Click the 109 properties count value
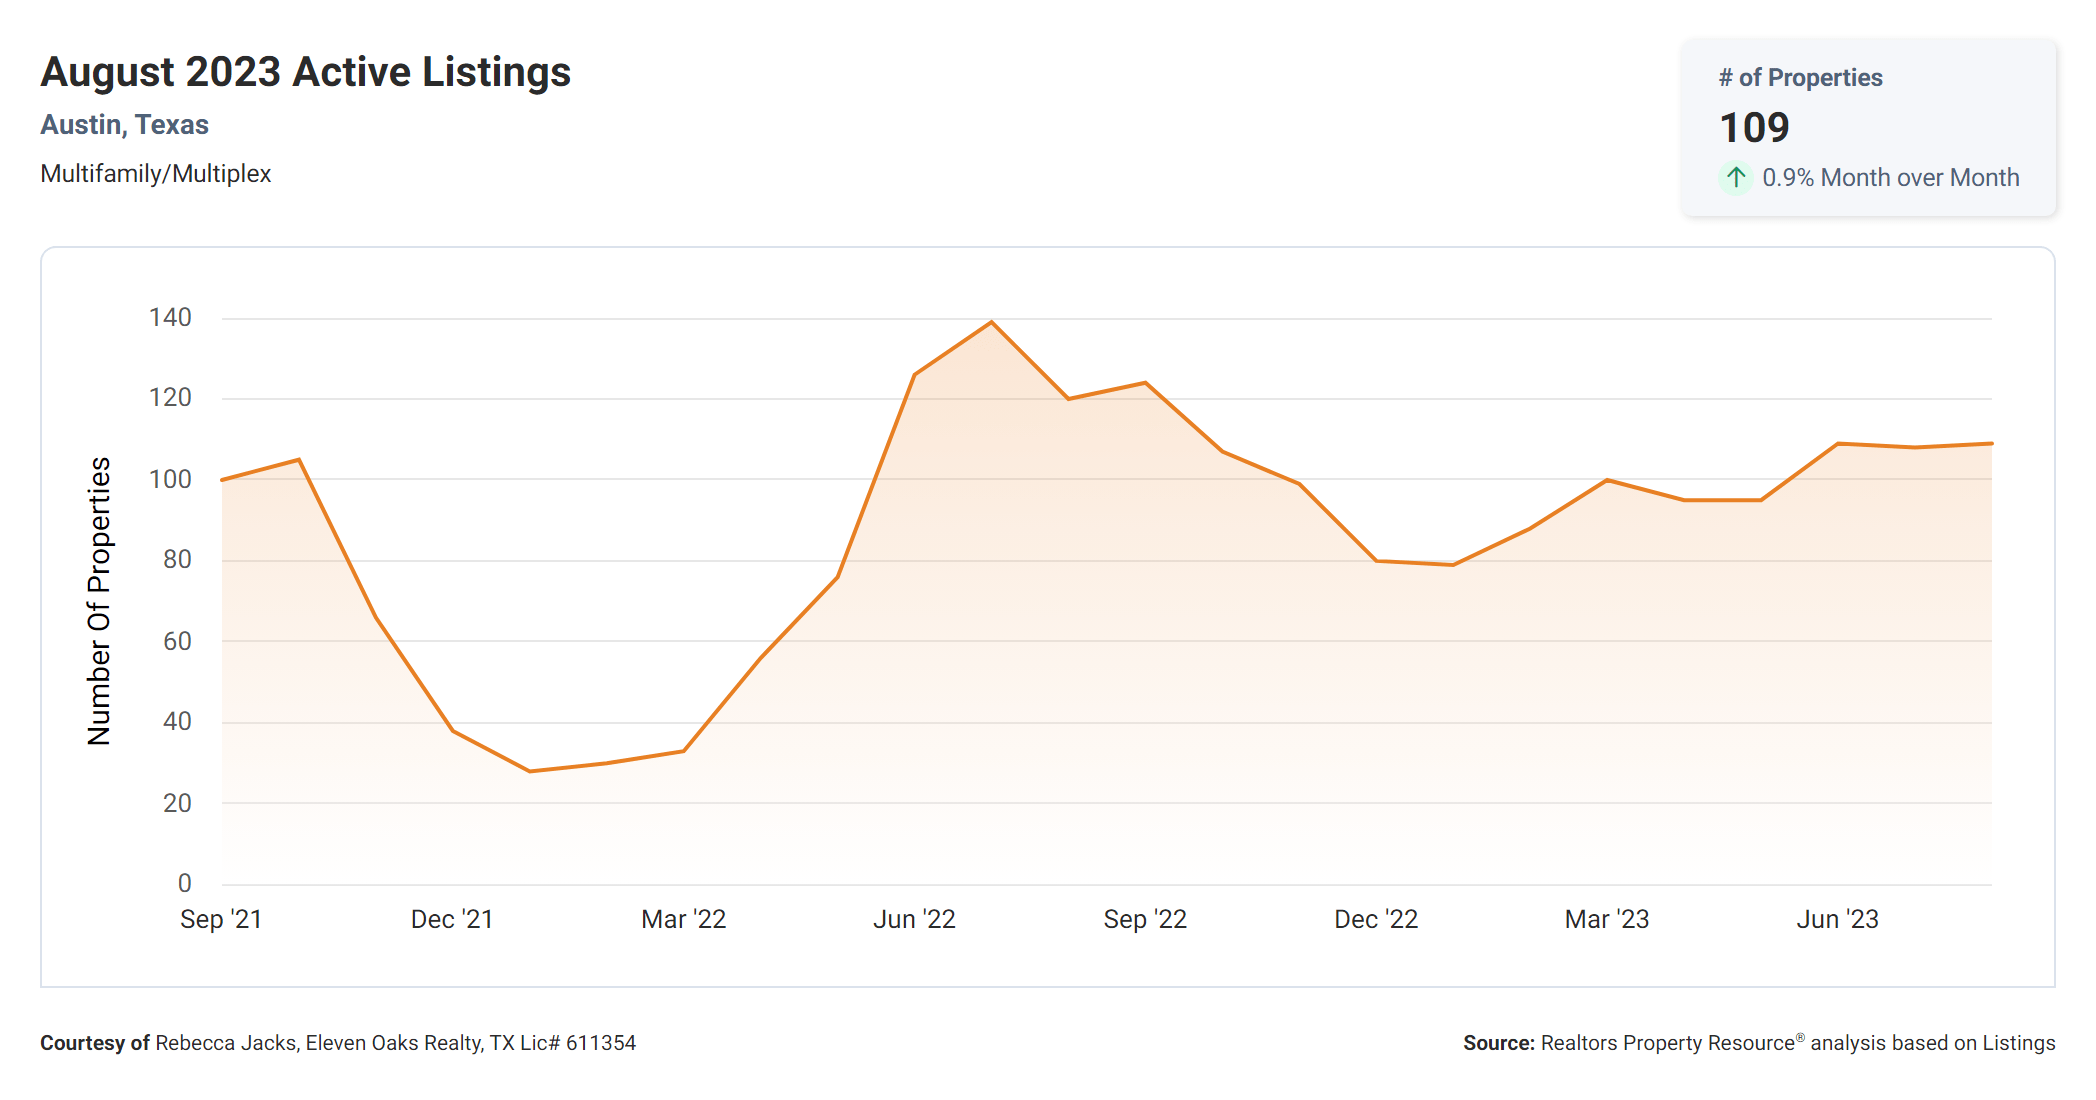2096x1100 pixels. (x=1754, y=128)
